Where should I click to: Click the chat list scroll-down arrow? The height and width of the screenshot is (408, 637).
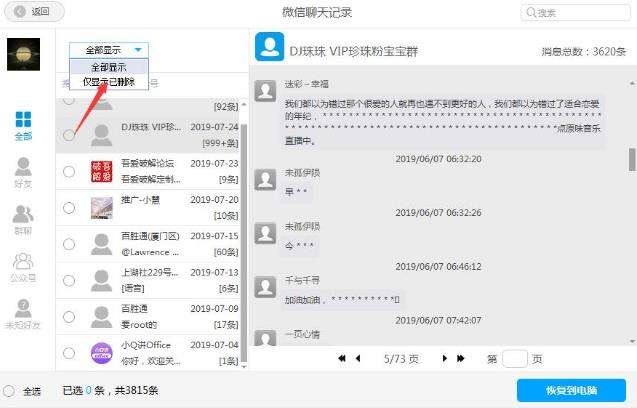(244, 367)
